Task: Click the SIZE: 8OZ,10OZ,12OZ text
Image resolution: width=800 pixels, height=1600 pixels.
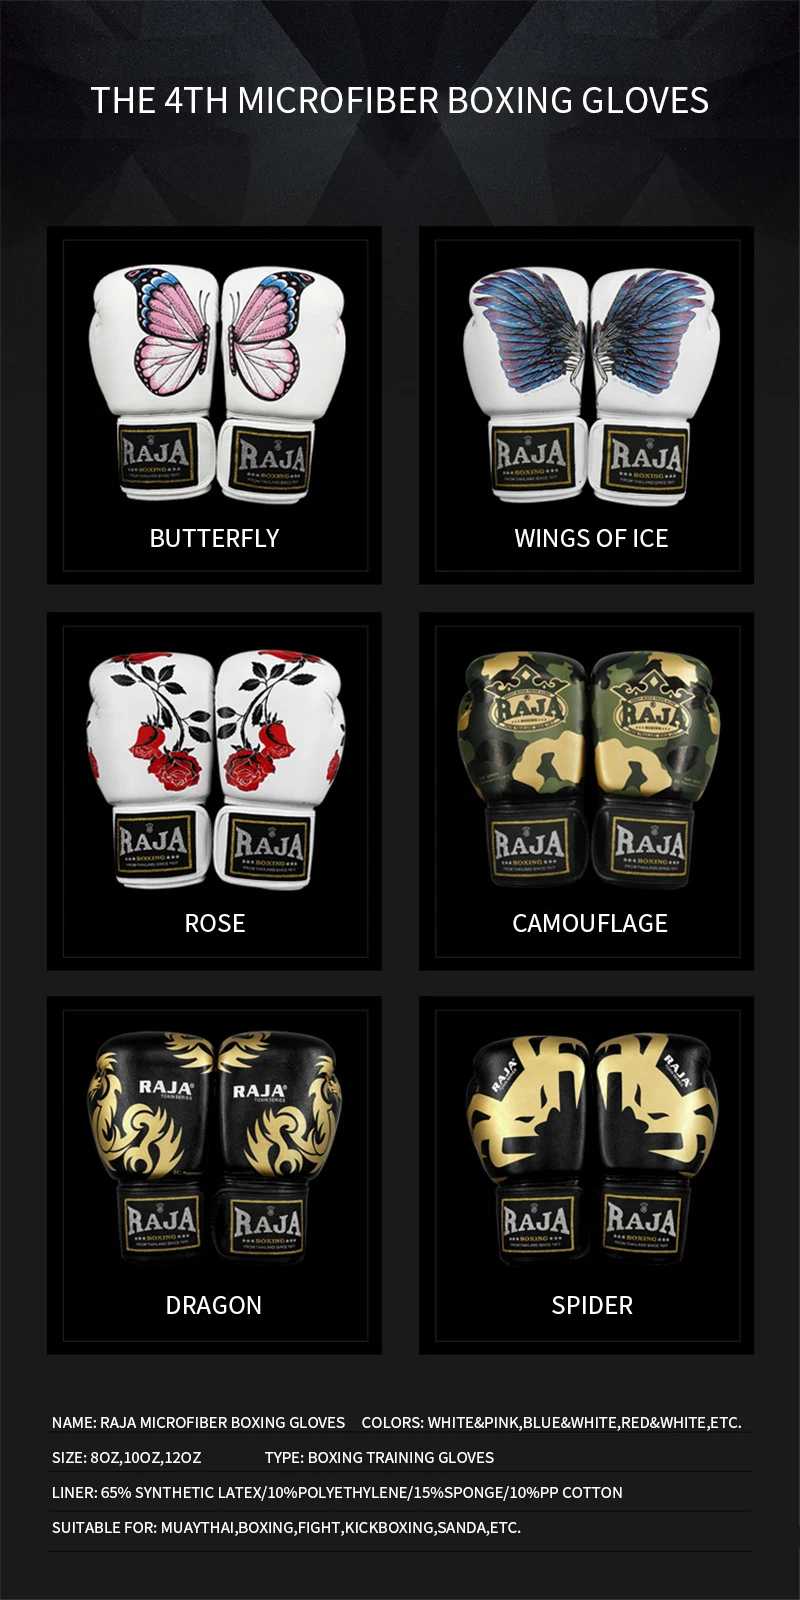Action: coord(126,1457)
